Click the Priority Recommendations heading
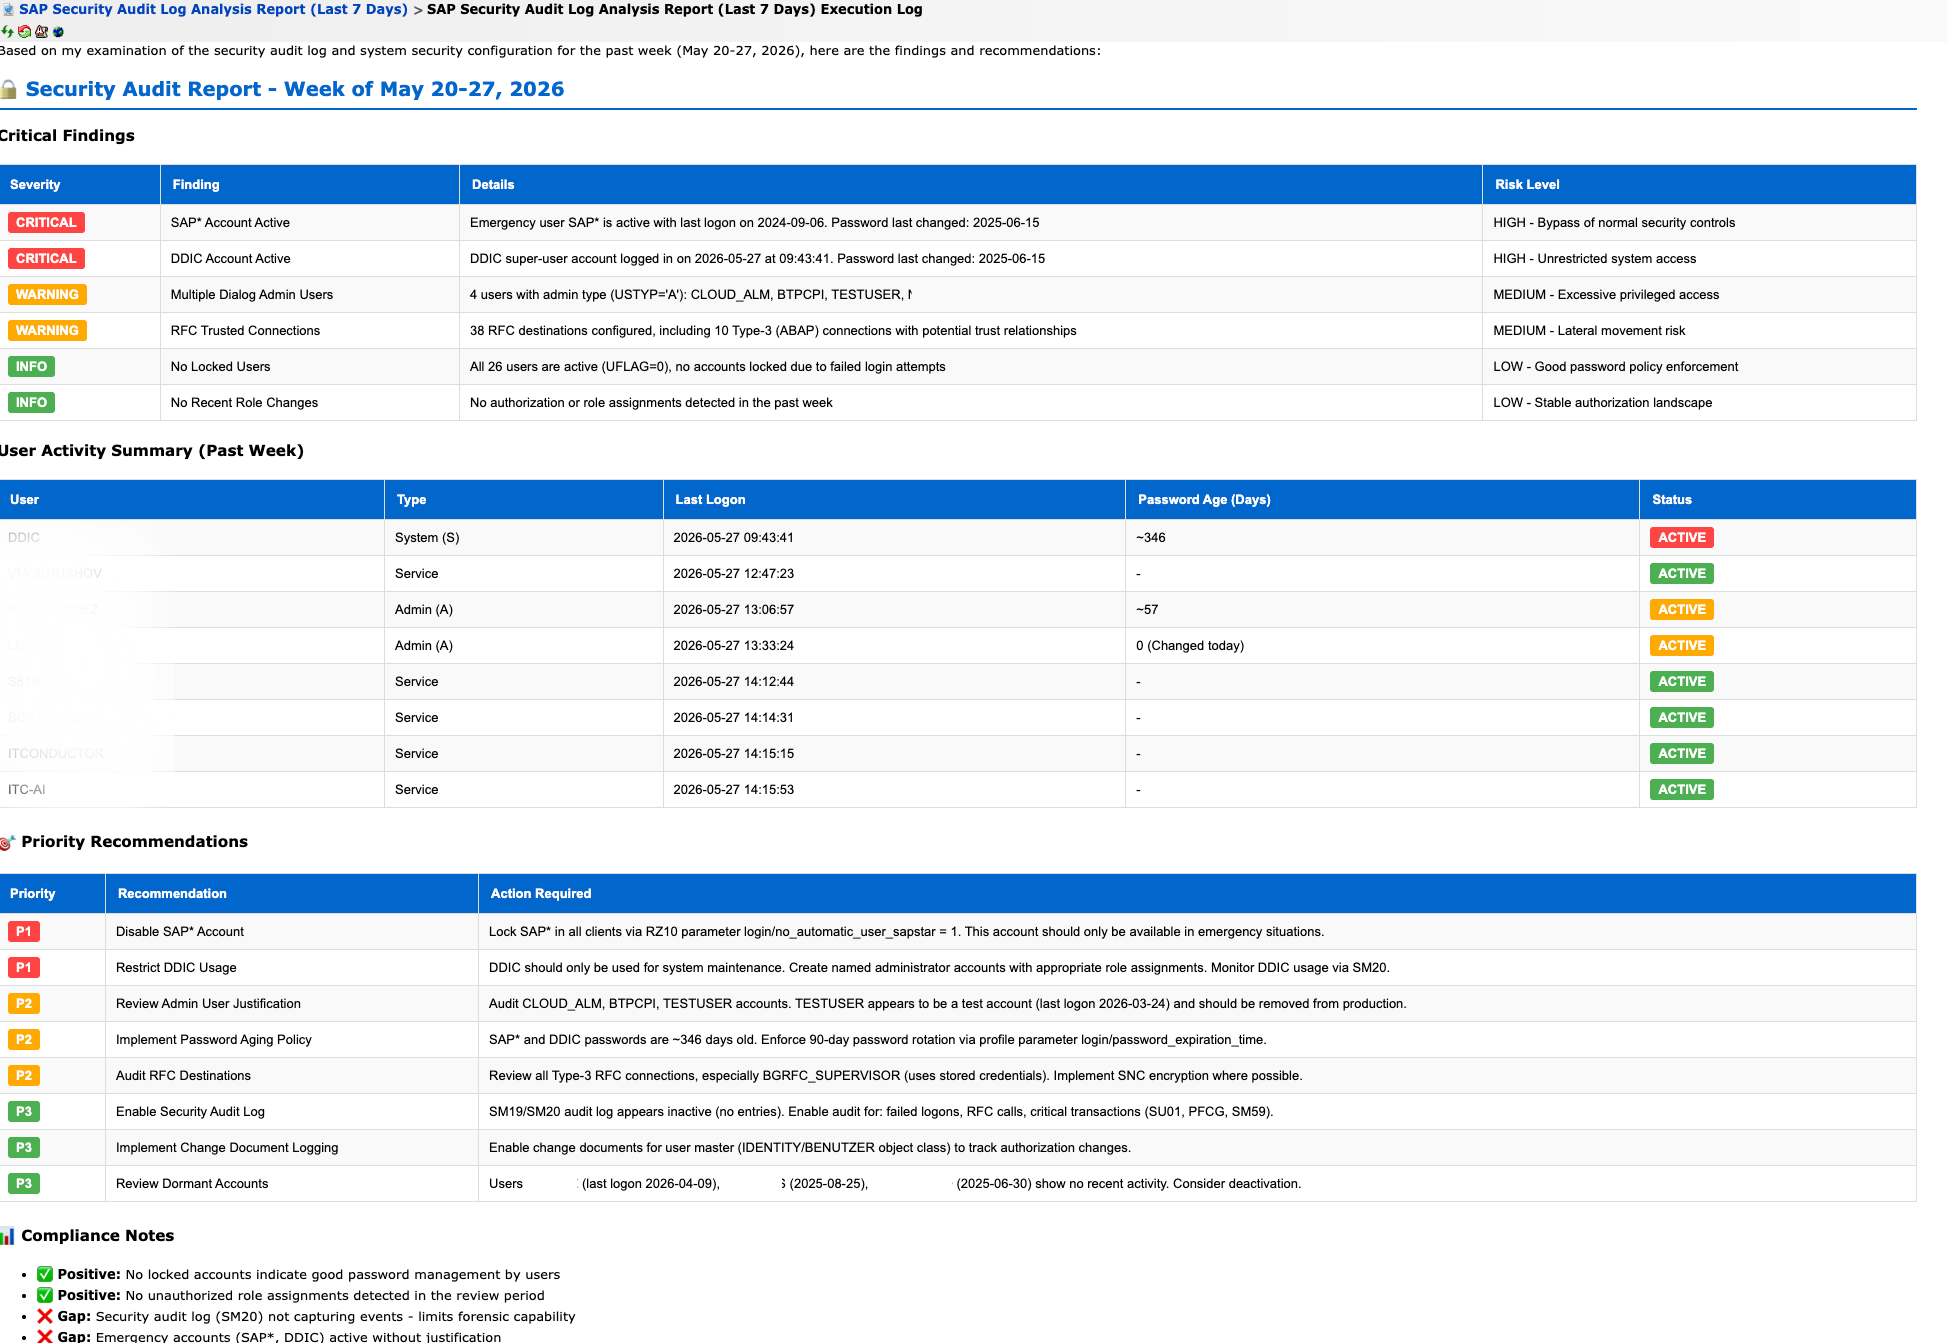This screenshot has width=1947, height=1343. click(x=134, y=842)
